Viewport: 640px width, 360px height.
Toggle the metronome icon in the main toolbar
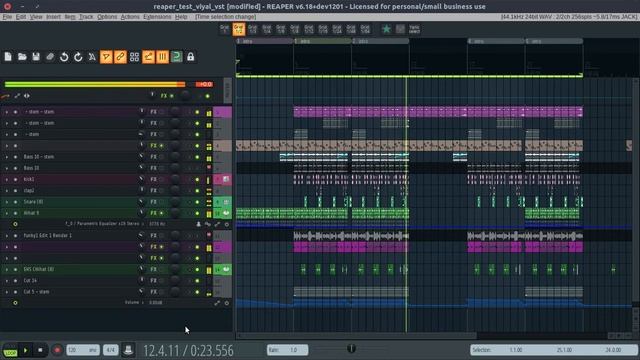click(92, 57)
